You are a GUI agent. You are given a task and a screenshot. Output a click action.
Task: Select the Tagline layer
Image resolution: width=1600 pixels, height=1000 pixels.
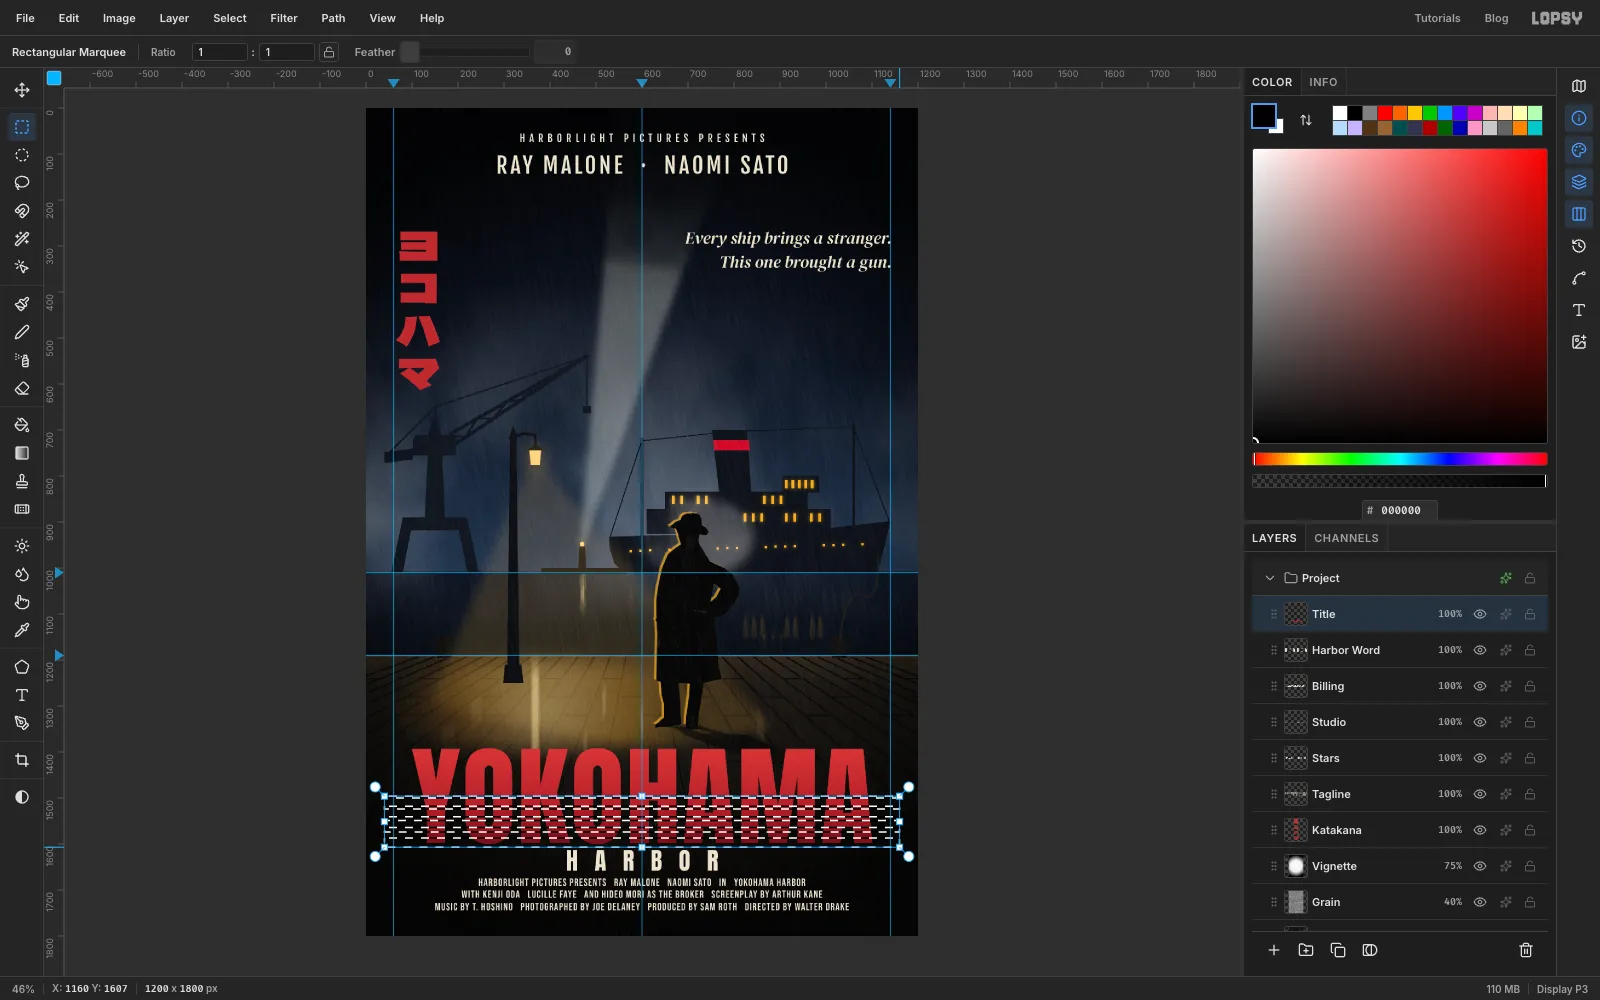(1400, 794)
